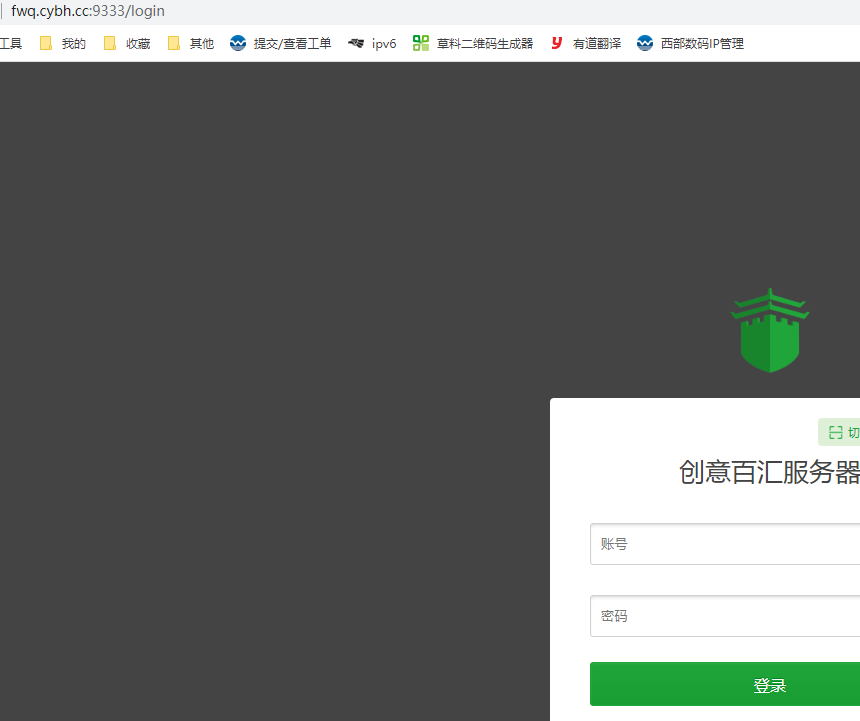Click the red 有道翻译 bookmark icon
Viewport: 860px width, 721px height.
pyautogui.click(x=557, y=43)
